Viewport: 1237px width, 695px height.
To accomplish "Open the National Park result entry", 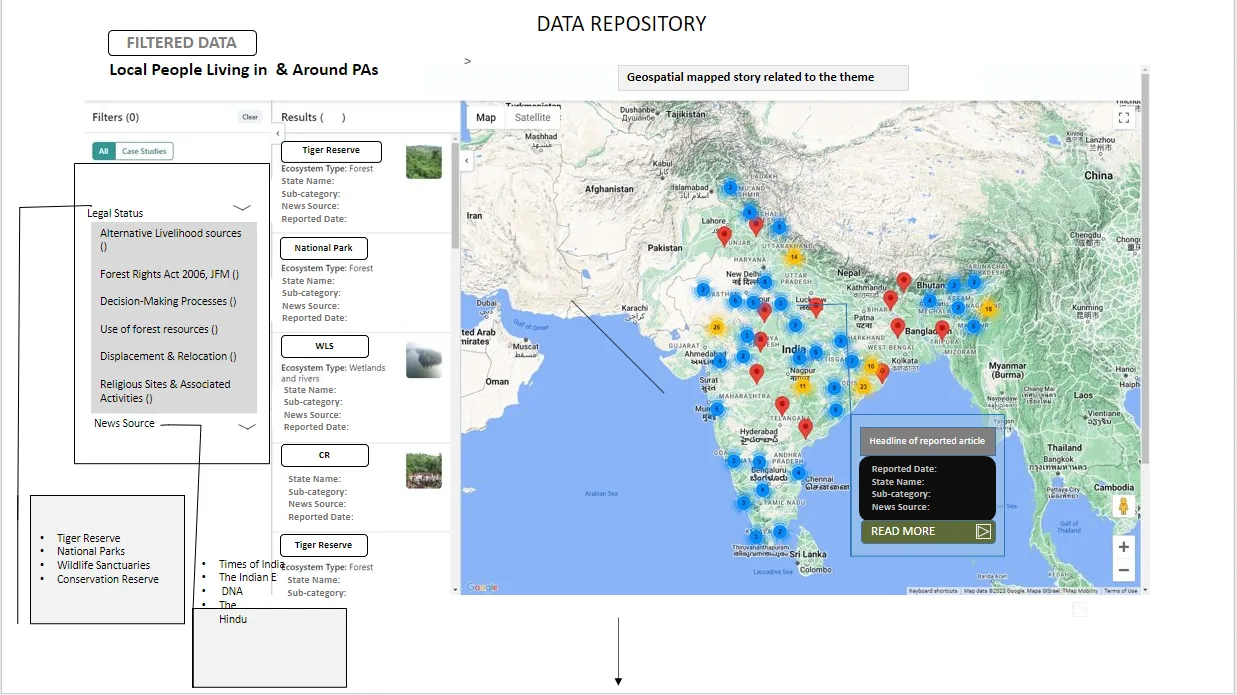I will pyautogui.click(x=323, y=248).
